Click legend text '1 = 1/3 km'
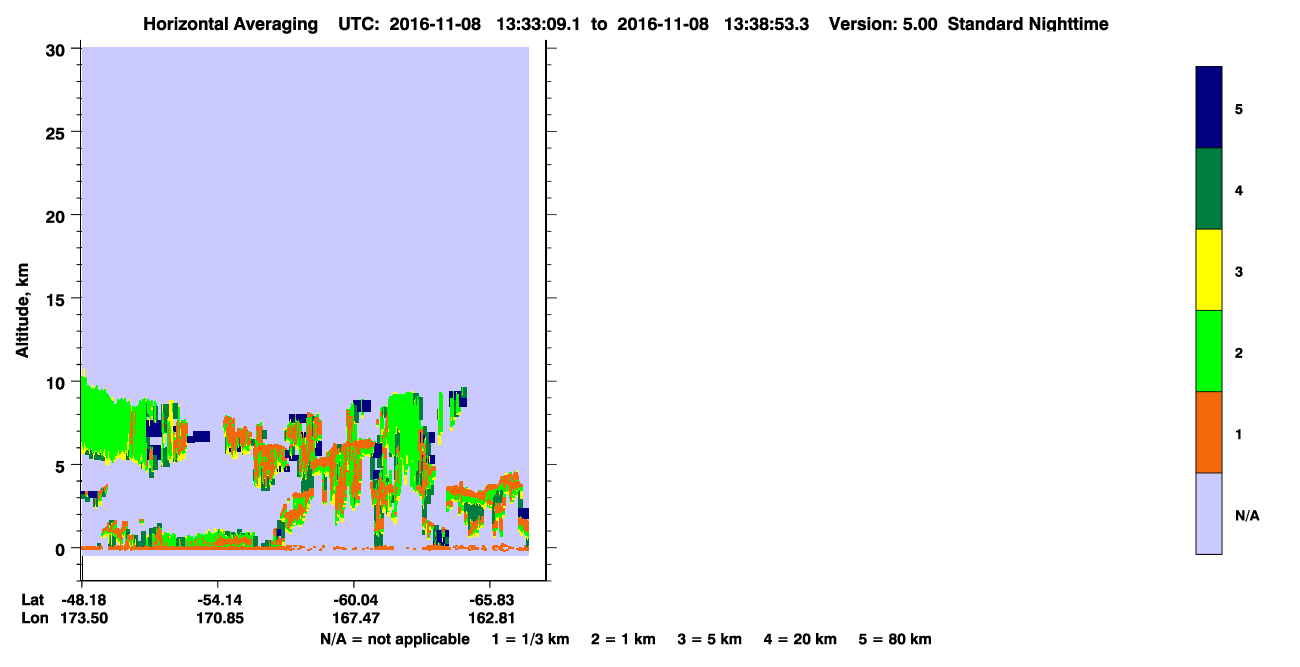This screenshot has width=1300, height=667. (530, 639)
